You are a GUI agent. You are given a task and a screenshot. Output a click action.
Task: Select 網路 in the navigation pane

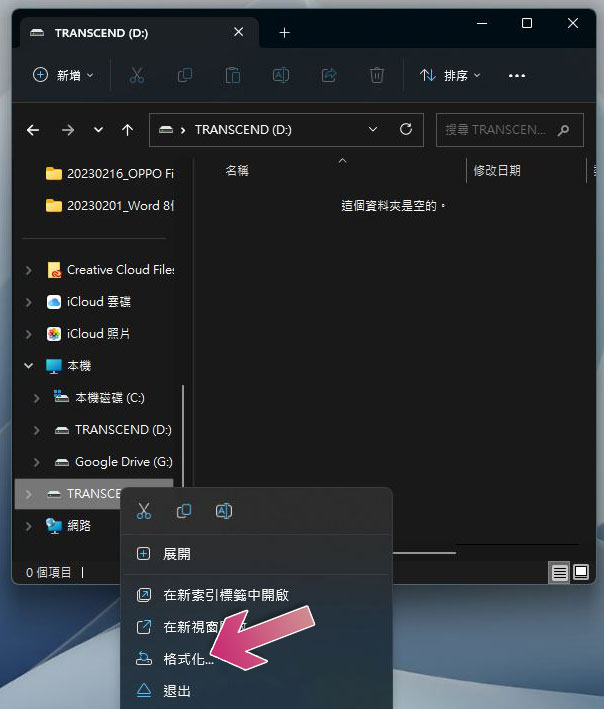tap(69, 525)
